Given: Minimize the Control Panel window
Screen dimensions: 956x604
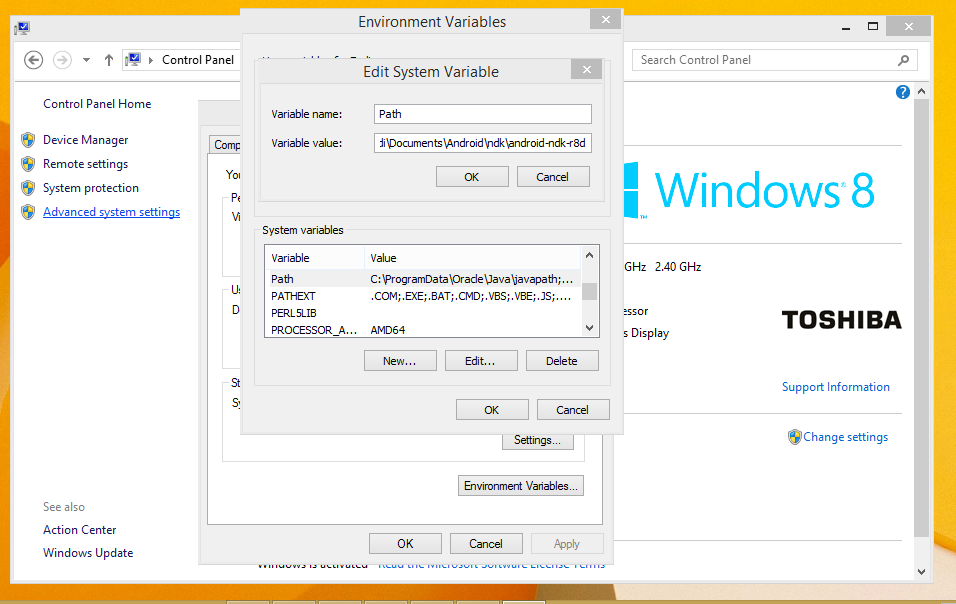Looking at the screenshot, I should point(846,27).
